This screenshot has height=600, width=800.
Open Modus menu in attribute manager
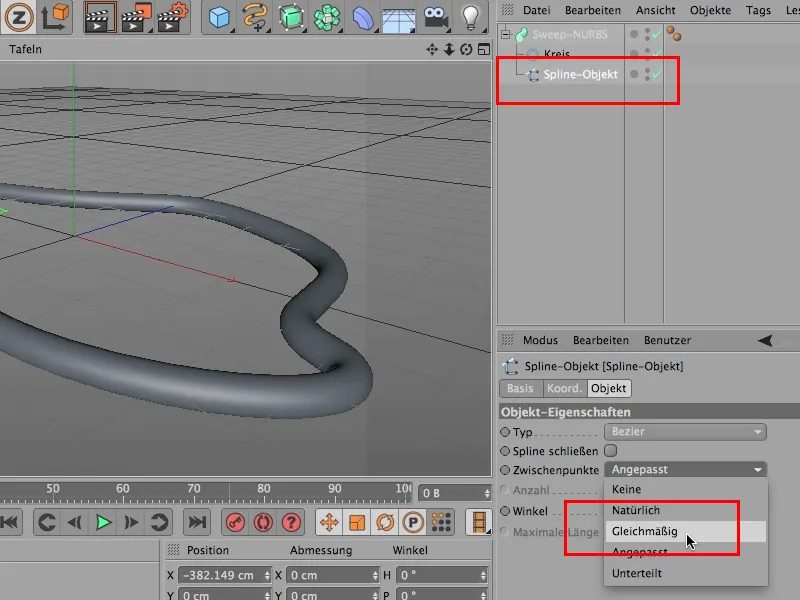[540, 340]
